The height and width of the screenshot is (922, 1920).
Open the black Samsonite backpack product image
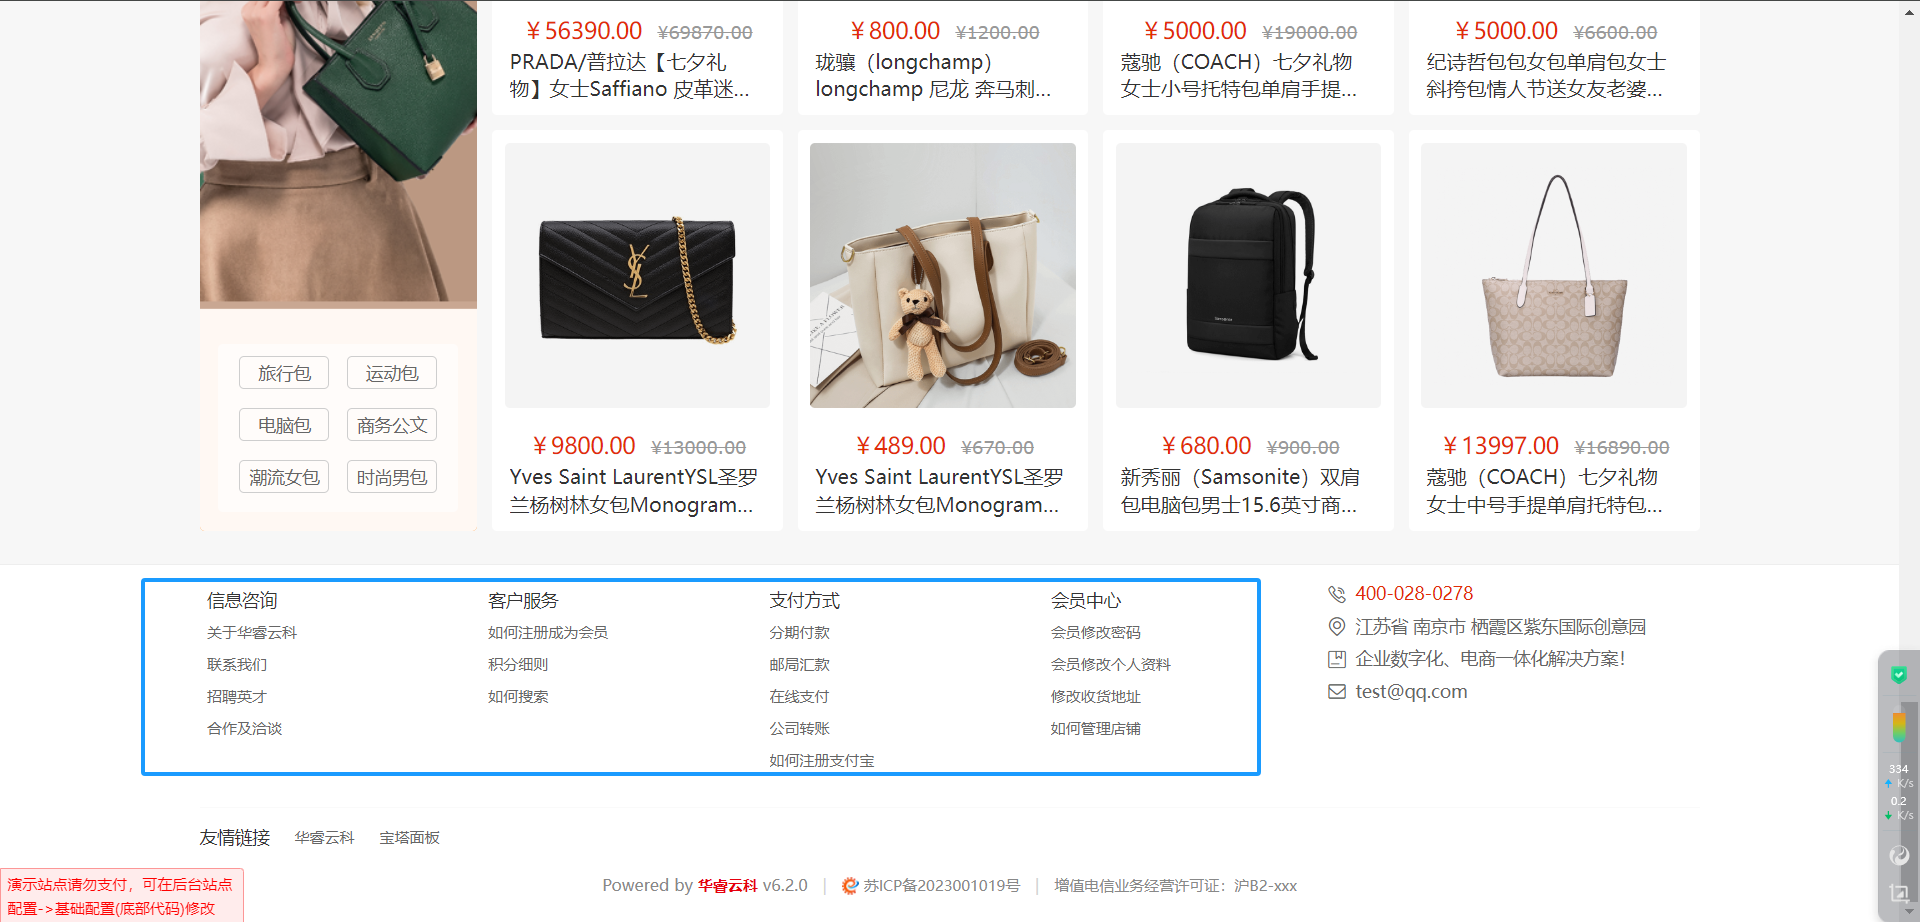click(1248, 275)
